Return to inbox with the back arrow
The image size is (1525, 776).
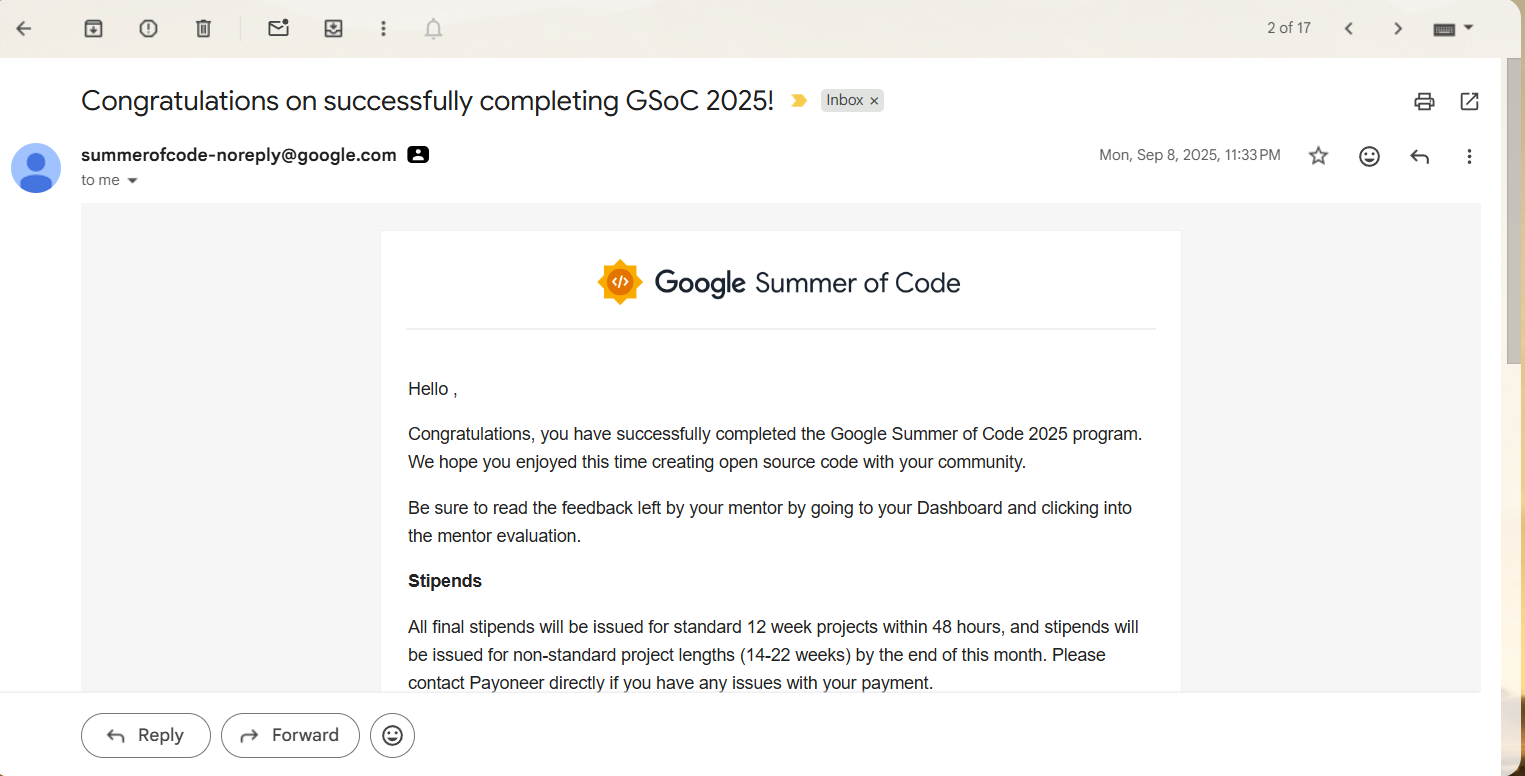[23, 28]
